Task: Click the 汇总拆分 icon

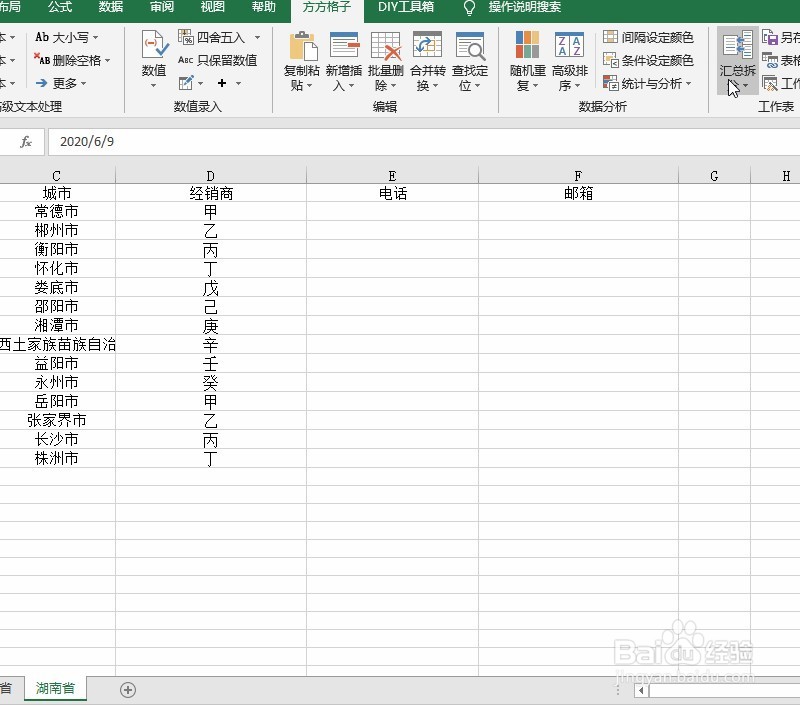Action: pyautogui.click(x=737, y=45)
